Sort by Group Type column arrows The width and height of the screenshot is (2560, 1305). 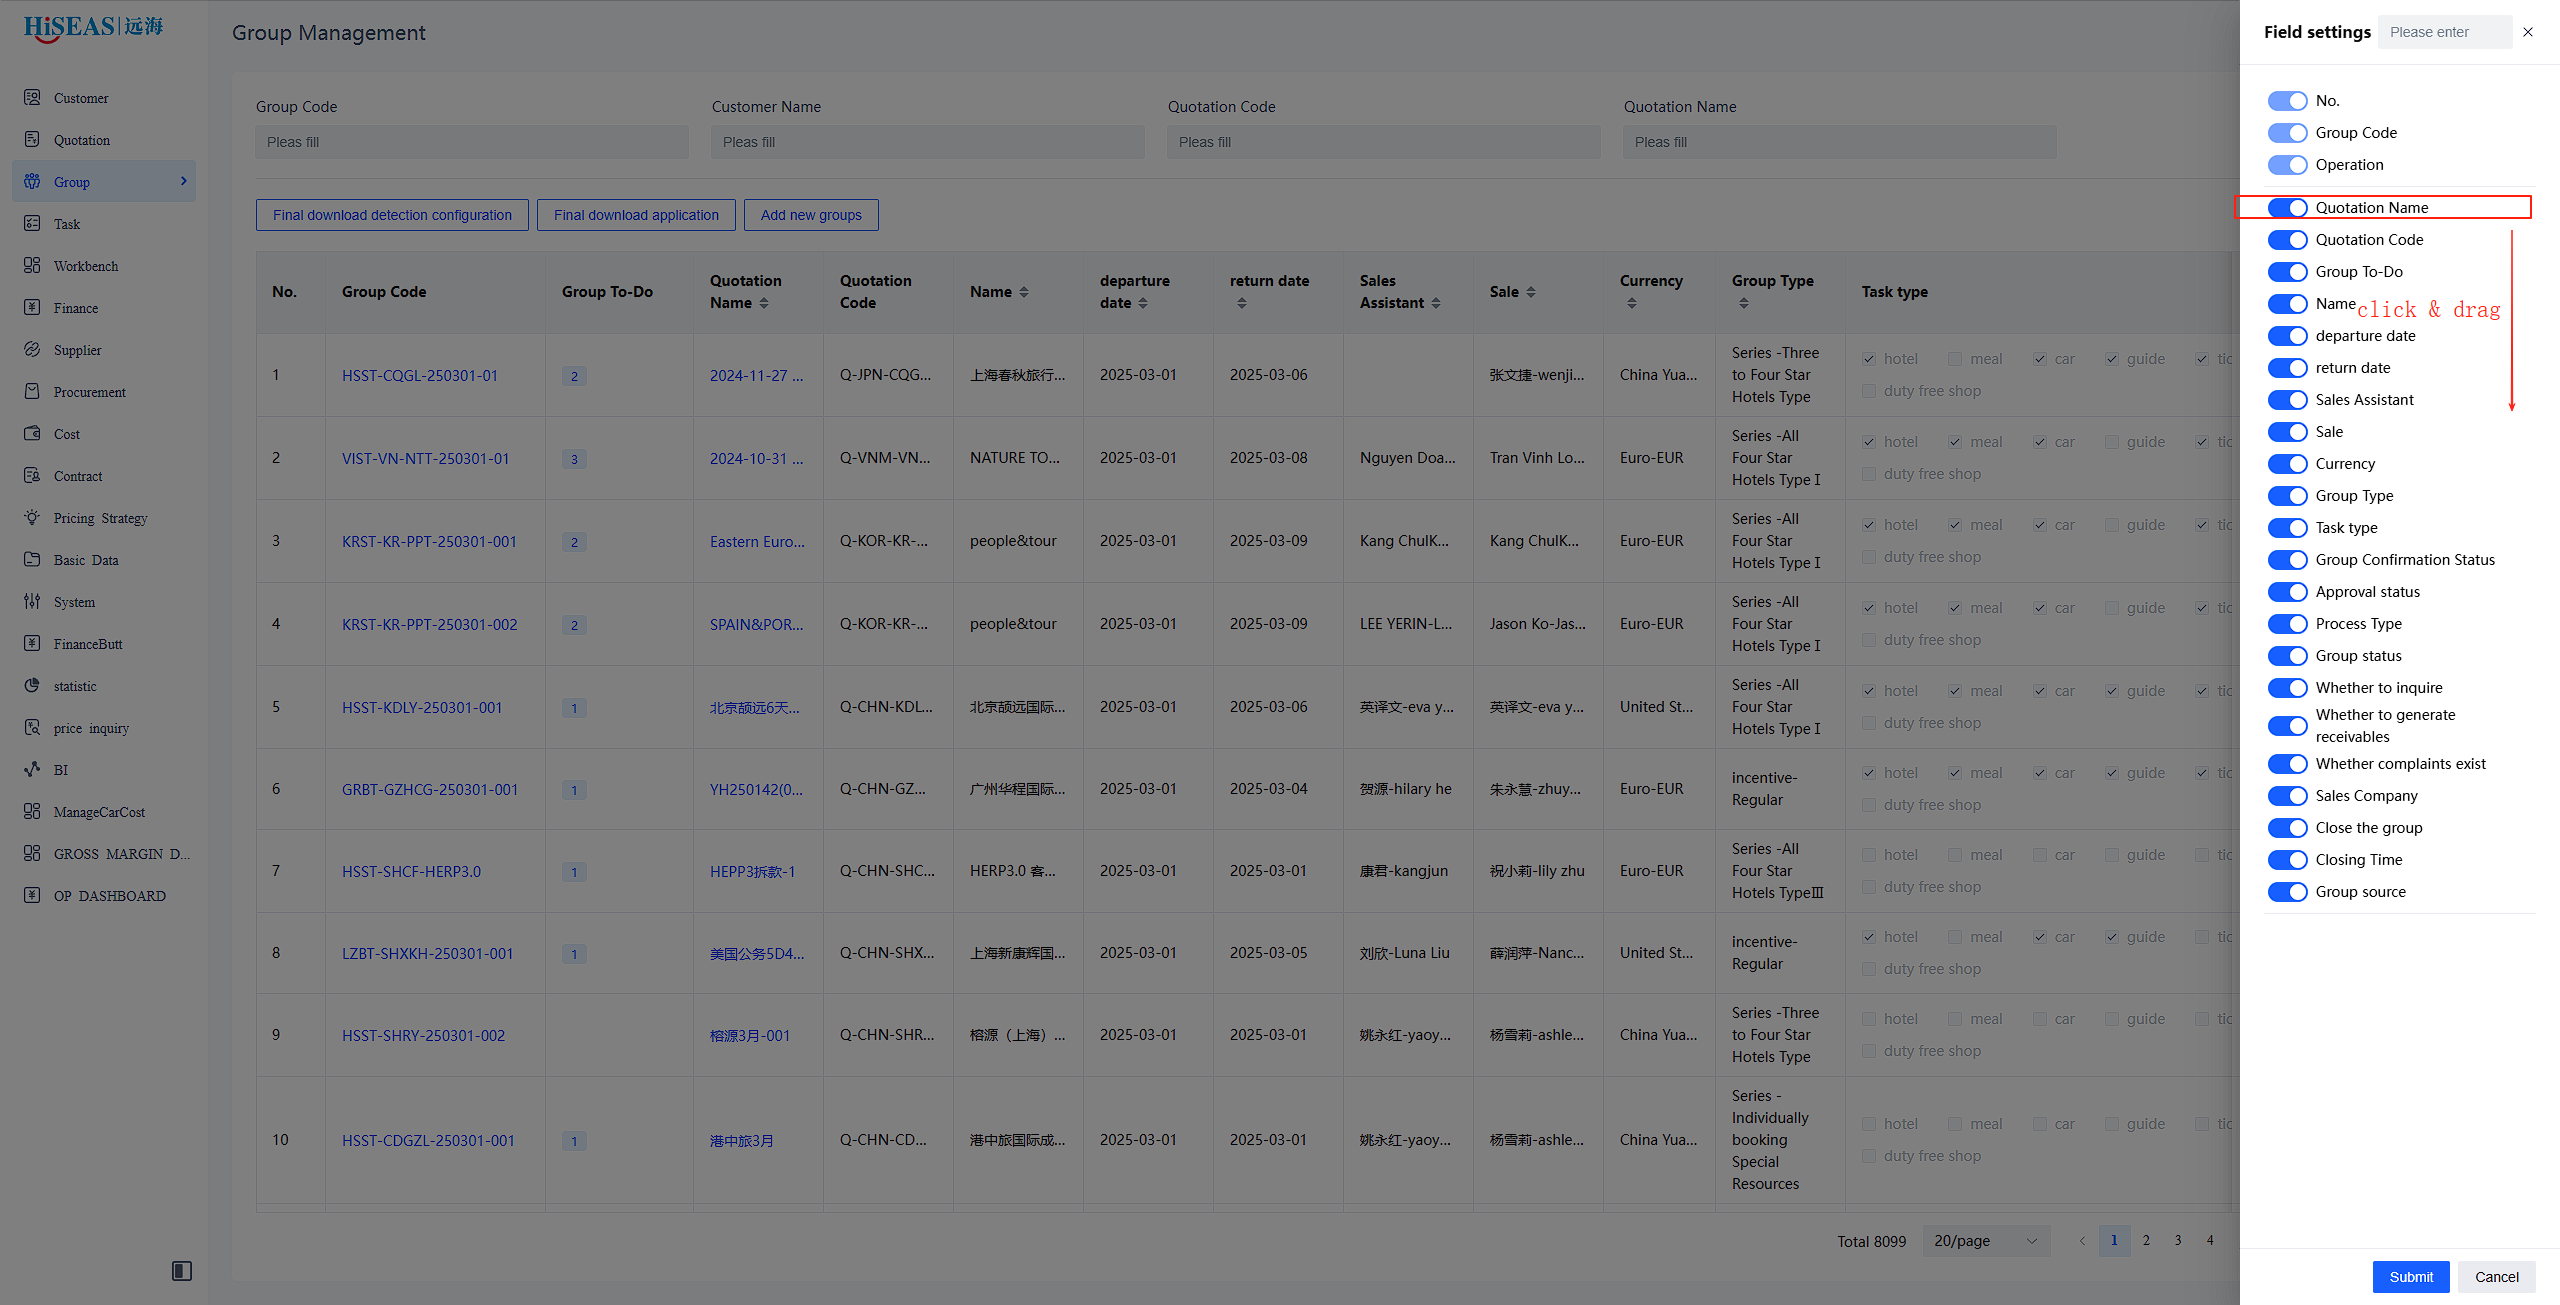[x=1744, y=303]
